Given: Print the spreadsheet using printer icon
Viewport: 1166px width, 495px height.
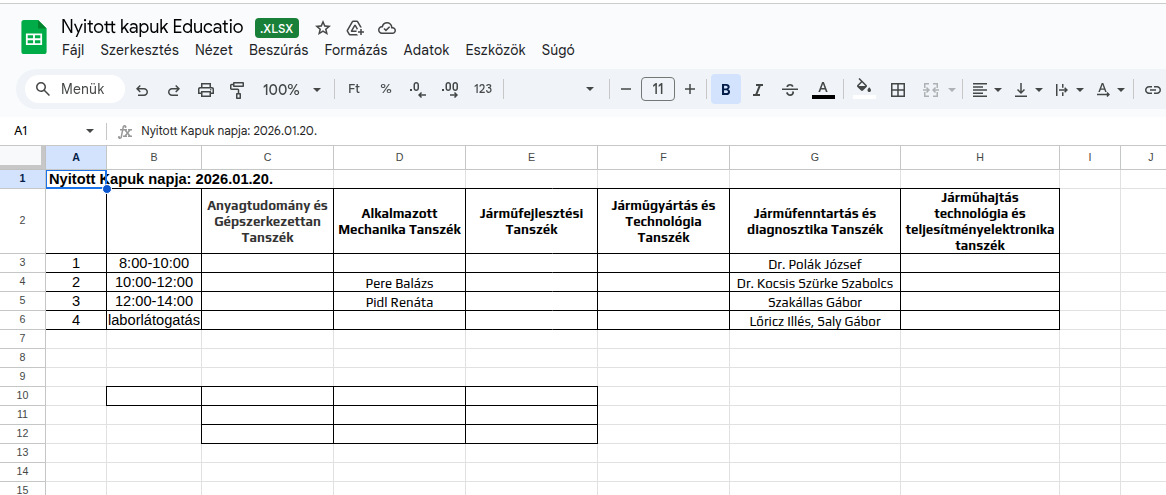Looking at the screenshot, I should [x=205, y=90].
